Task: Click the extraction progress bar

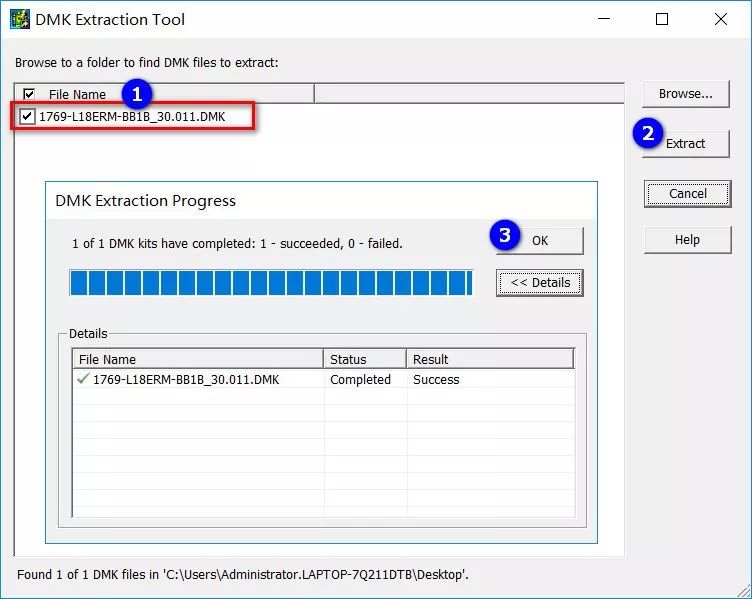Action: pyautogui.click(x=271, y=282)
